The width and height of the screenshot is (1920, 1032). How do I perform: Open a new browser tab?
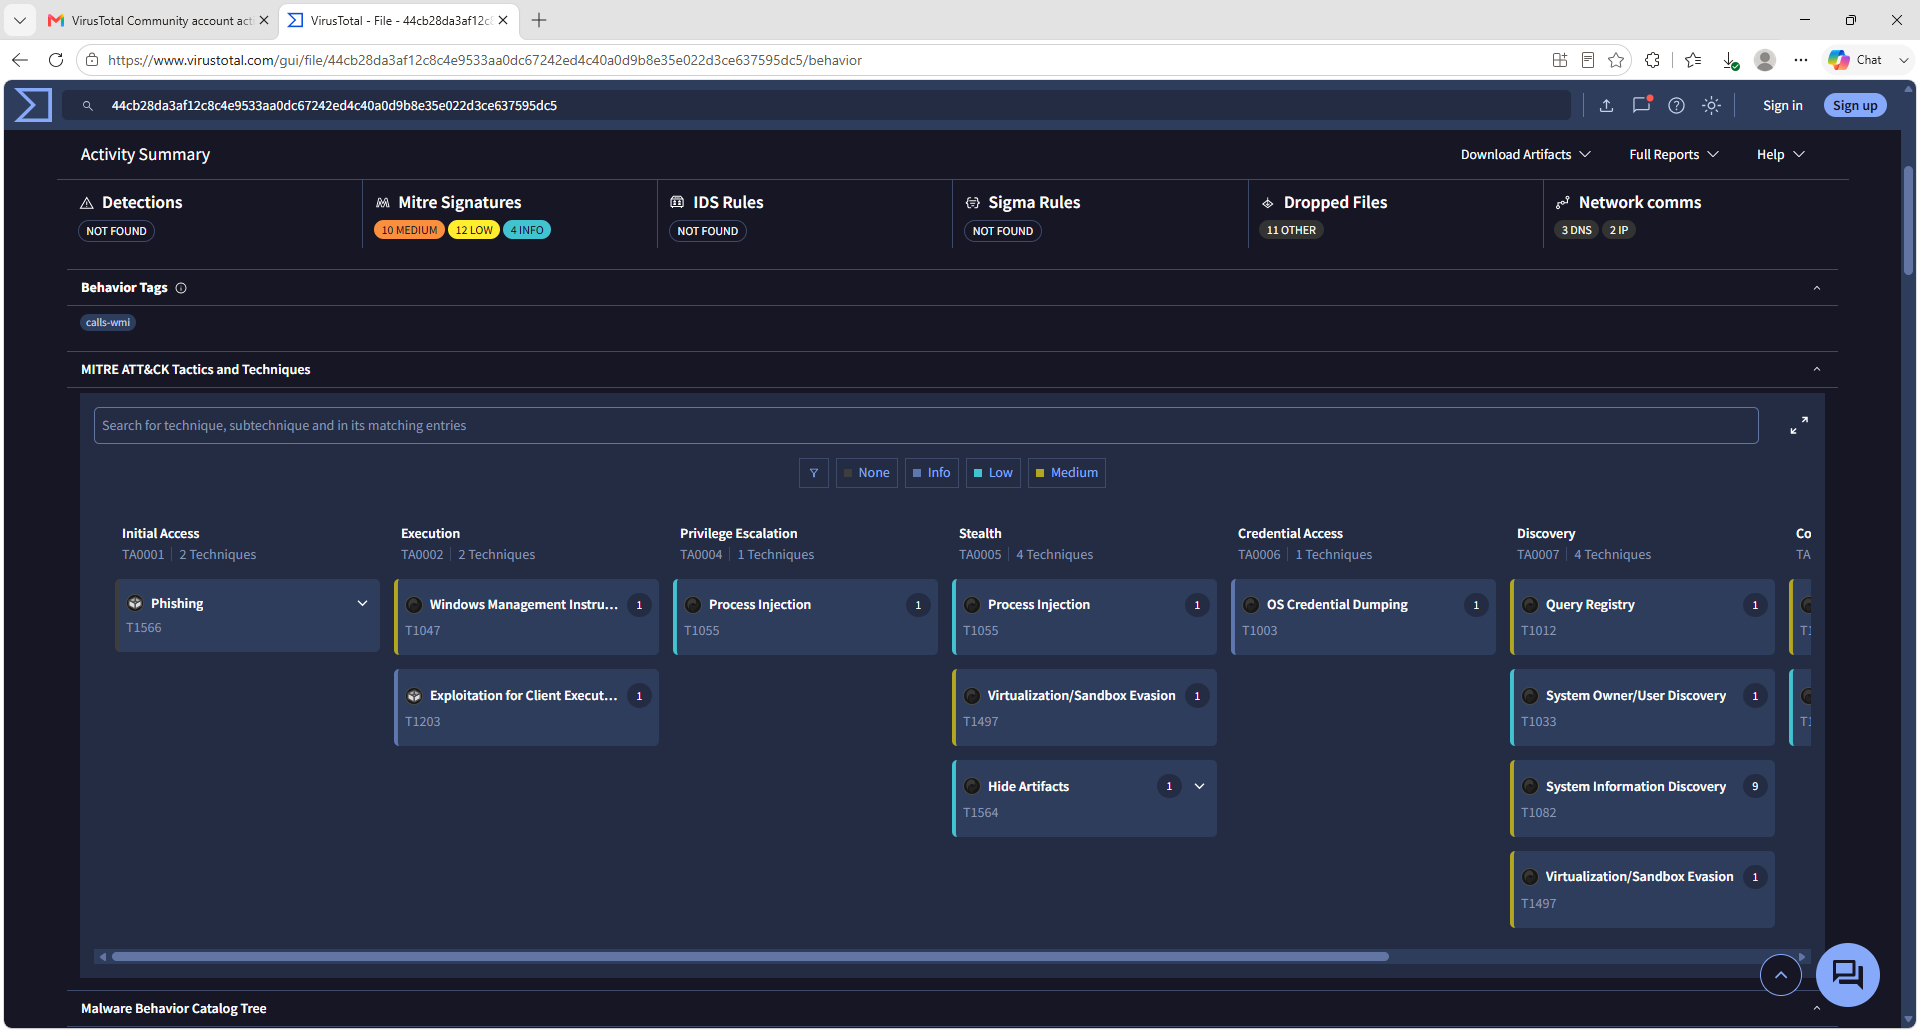click(539, 20)
